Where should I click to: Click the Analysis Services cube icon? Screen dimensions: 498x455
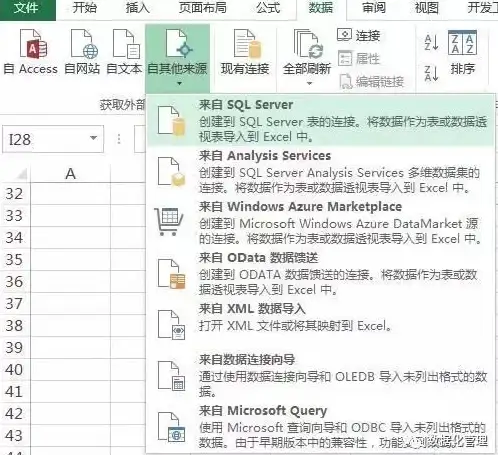pos(172,172)
